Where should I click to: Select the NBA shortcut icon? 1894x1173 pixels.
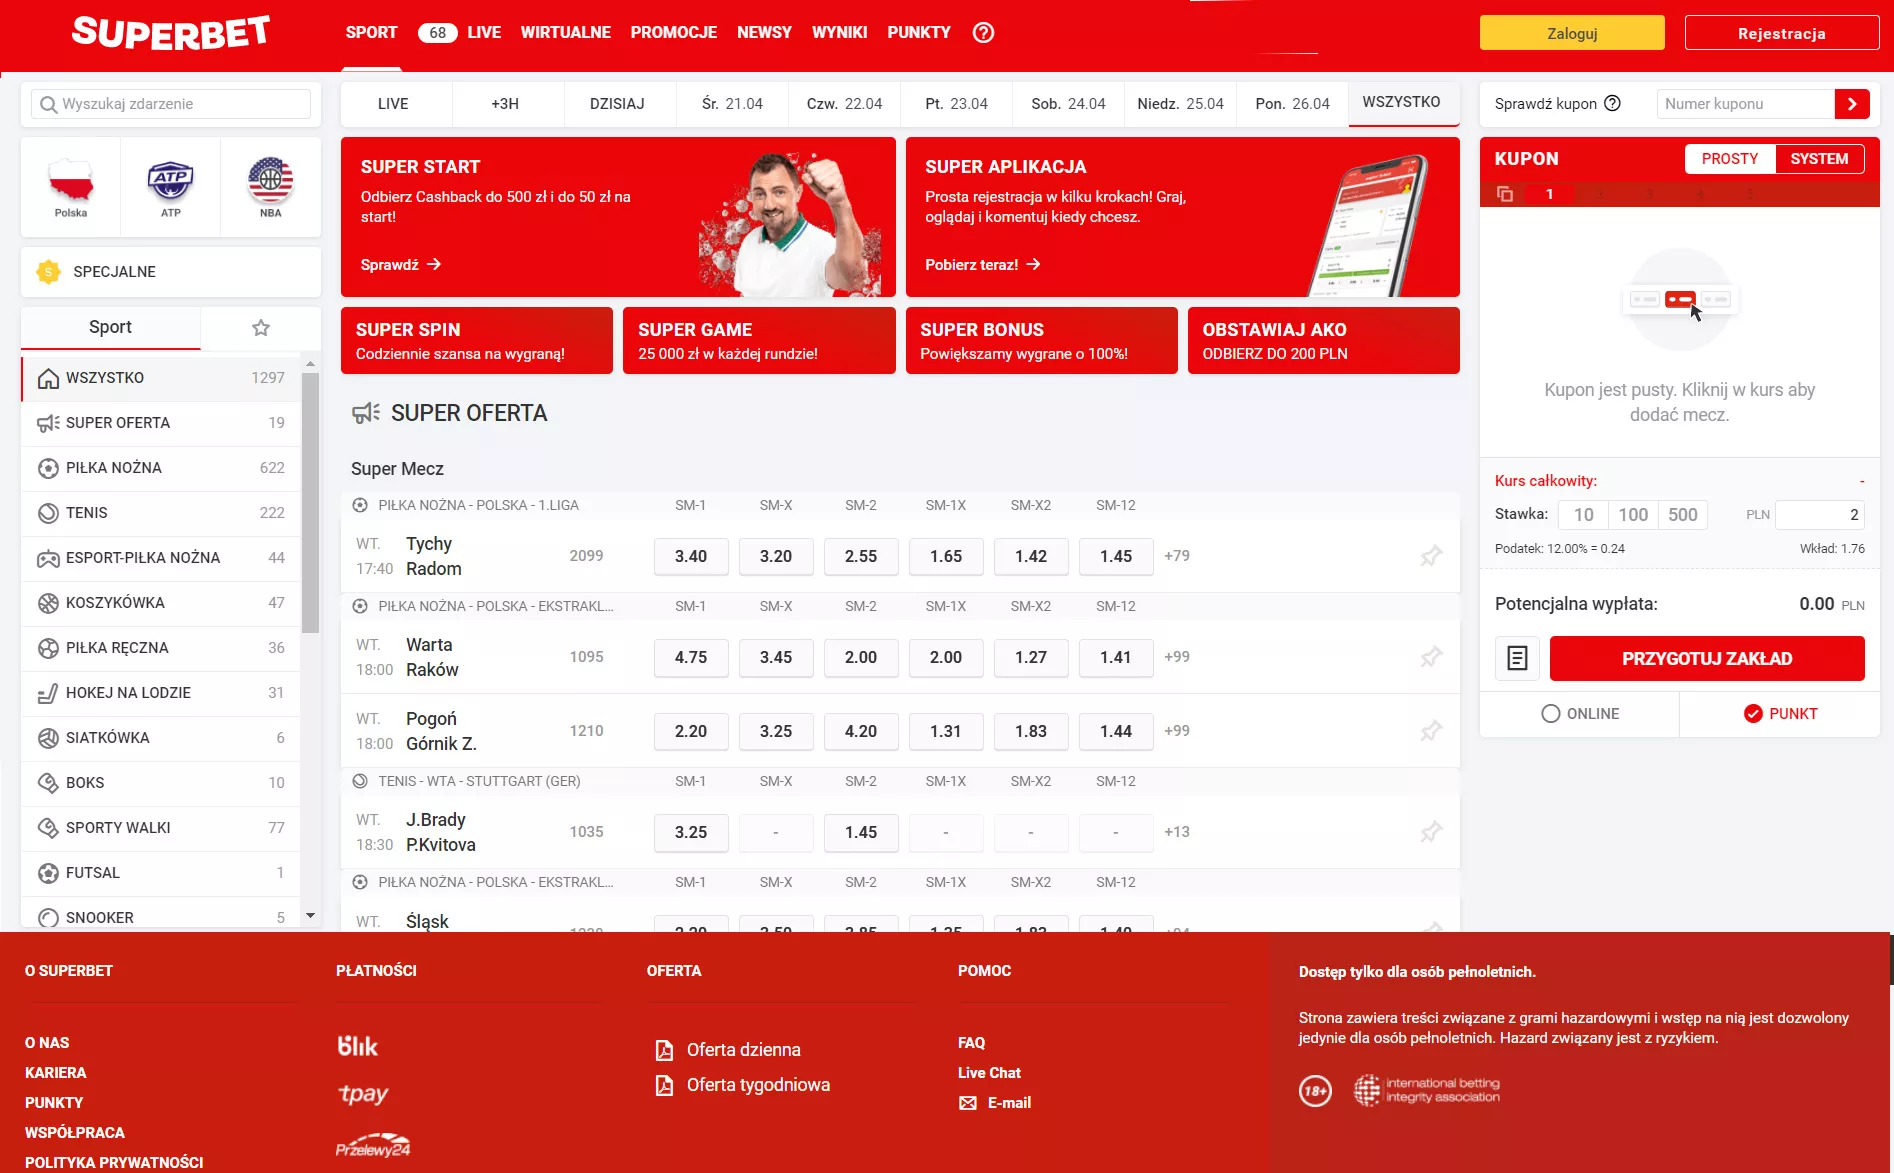click(x=271, y=187)
